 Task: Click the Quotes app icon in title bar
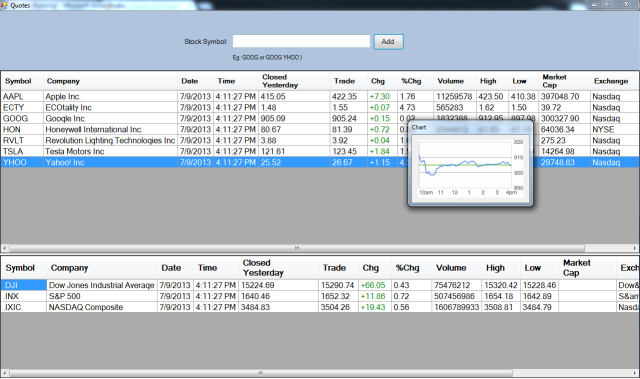(x=4, y=4)
